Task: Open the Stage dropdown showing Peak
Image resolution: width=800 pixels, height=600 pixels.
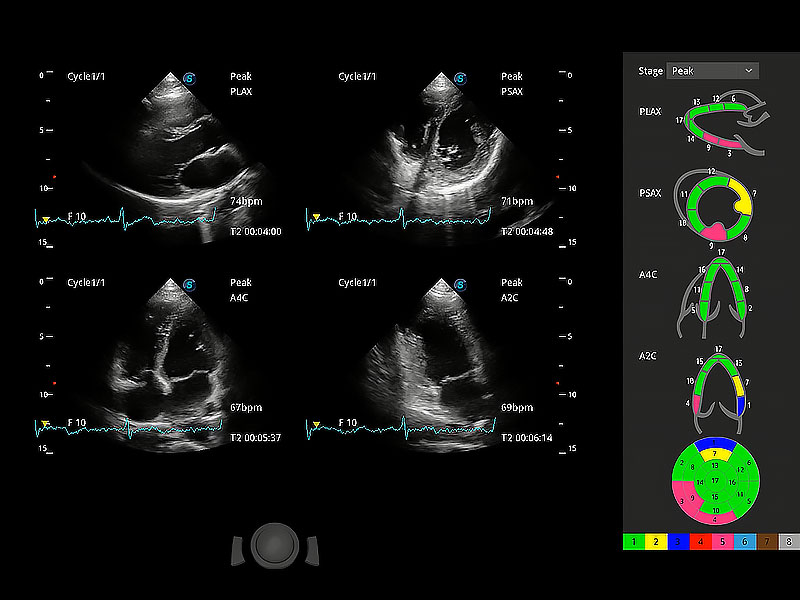Action: (x=712, y=71)
